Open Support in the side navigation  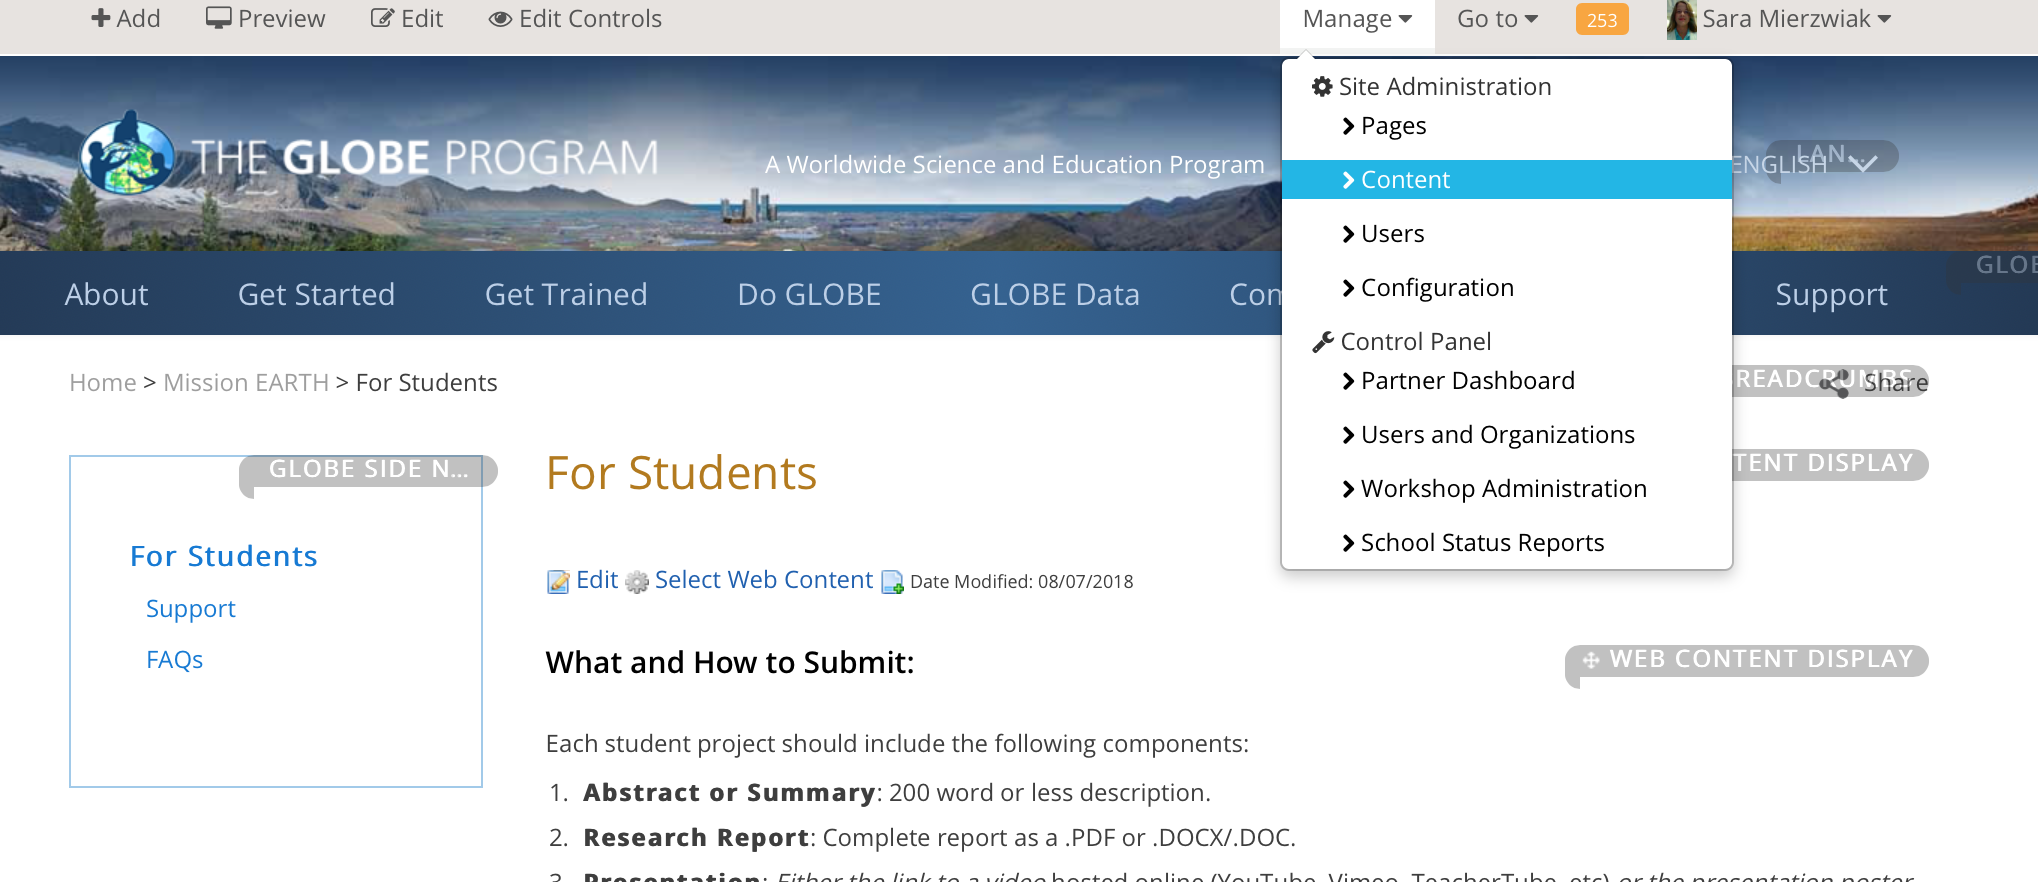[191, 609]
